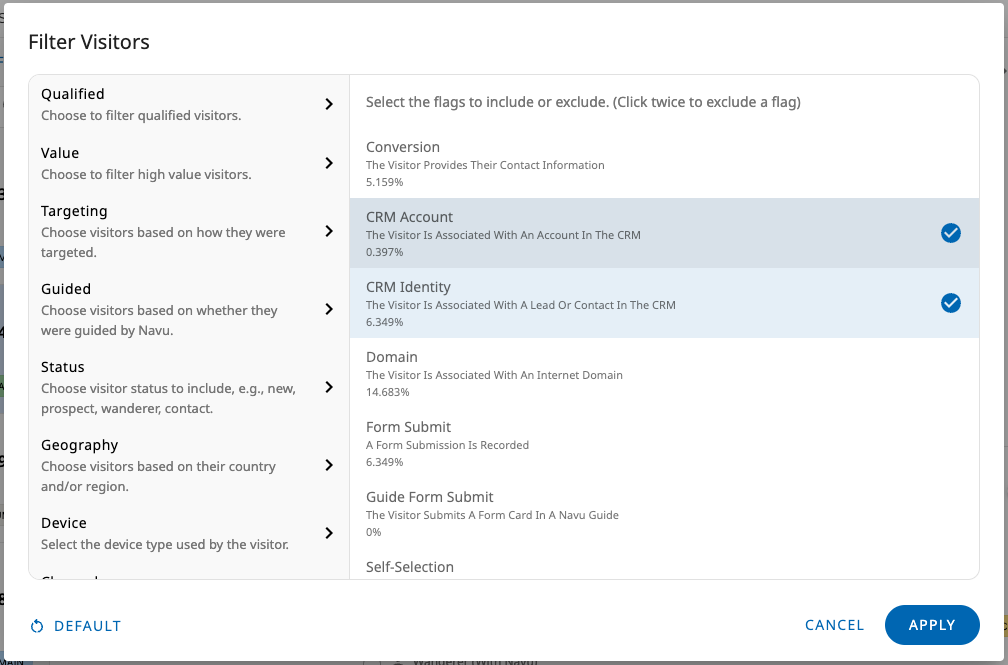Image resolution: width=1008 pixels, height=665 pixels.
Task: Expand the Targeting filter chevron
Action: [x=329, y=231]
